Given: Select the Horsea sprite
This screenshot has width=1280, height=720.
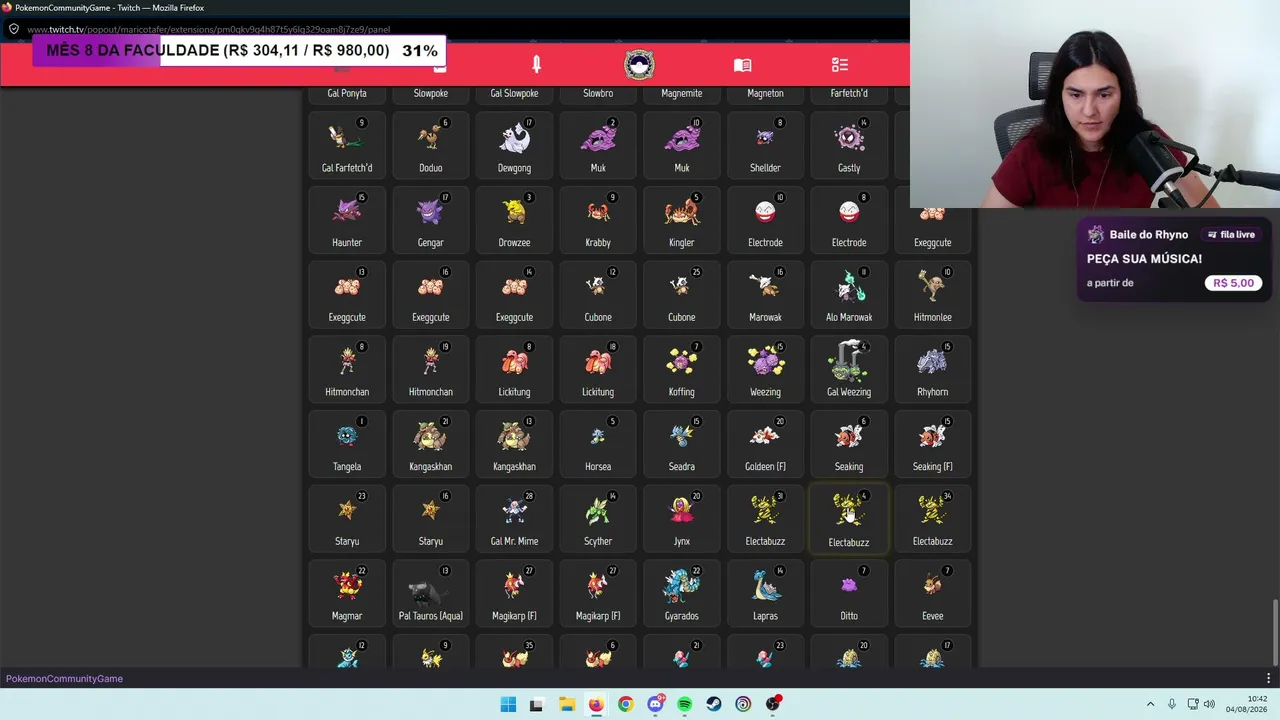Looking at the screenshot, I should 598,436.
